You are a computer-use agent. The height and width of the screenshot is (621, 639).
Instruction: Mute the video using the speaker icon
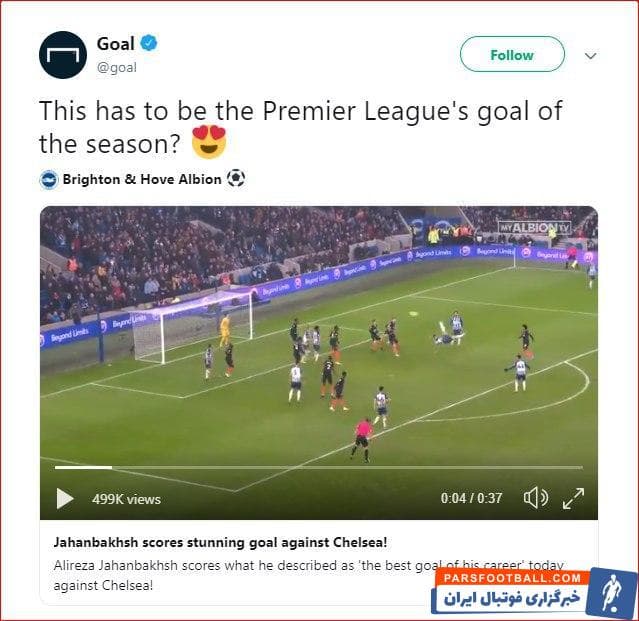tap(535, 498)
